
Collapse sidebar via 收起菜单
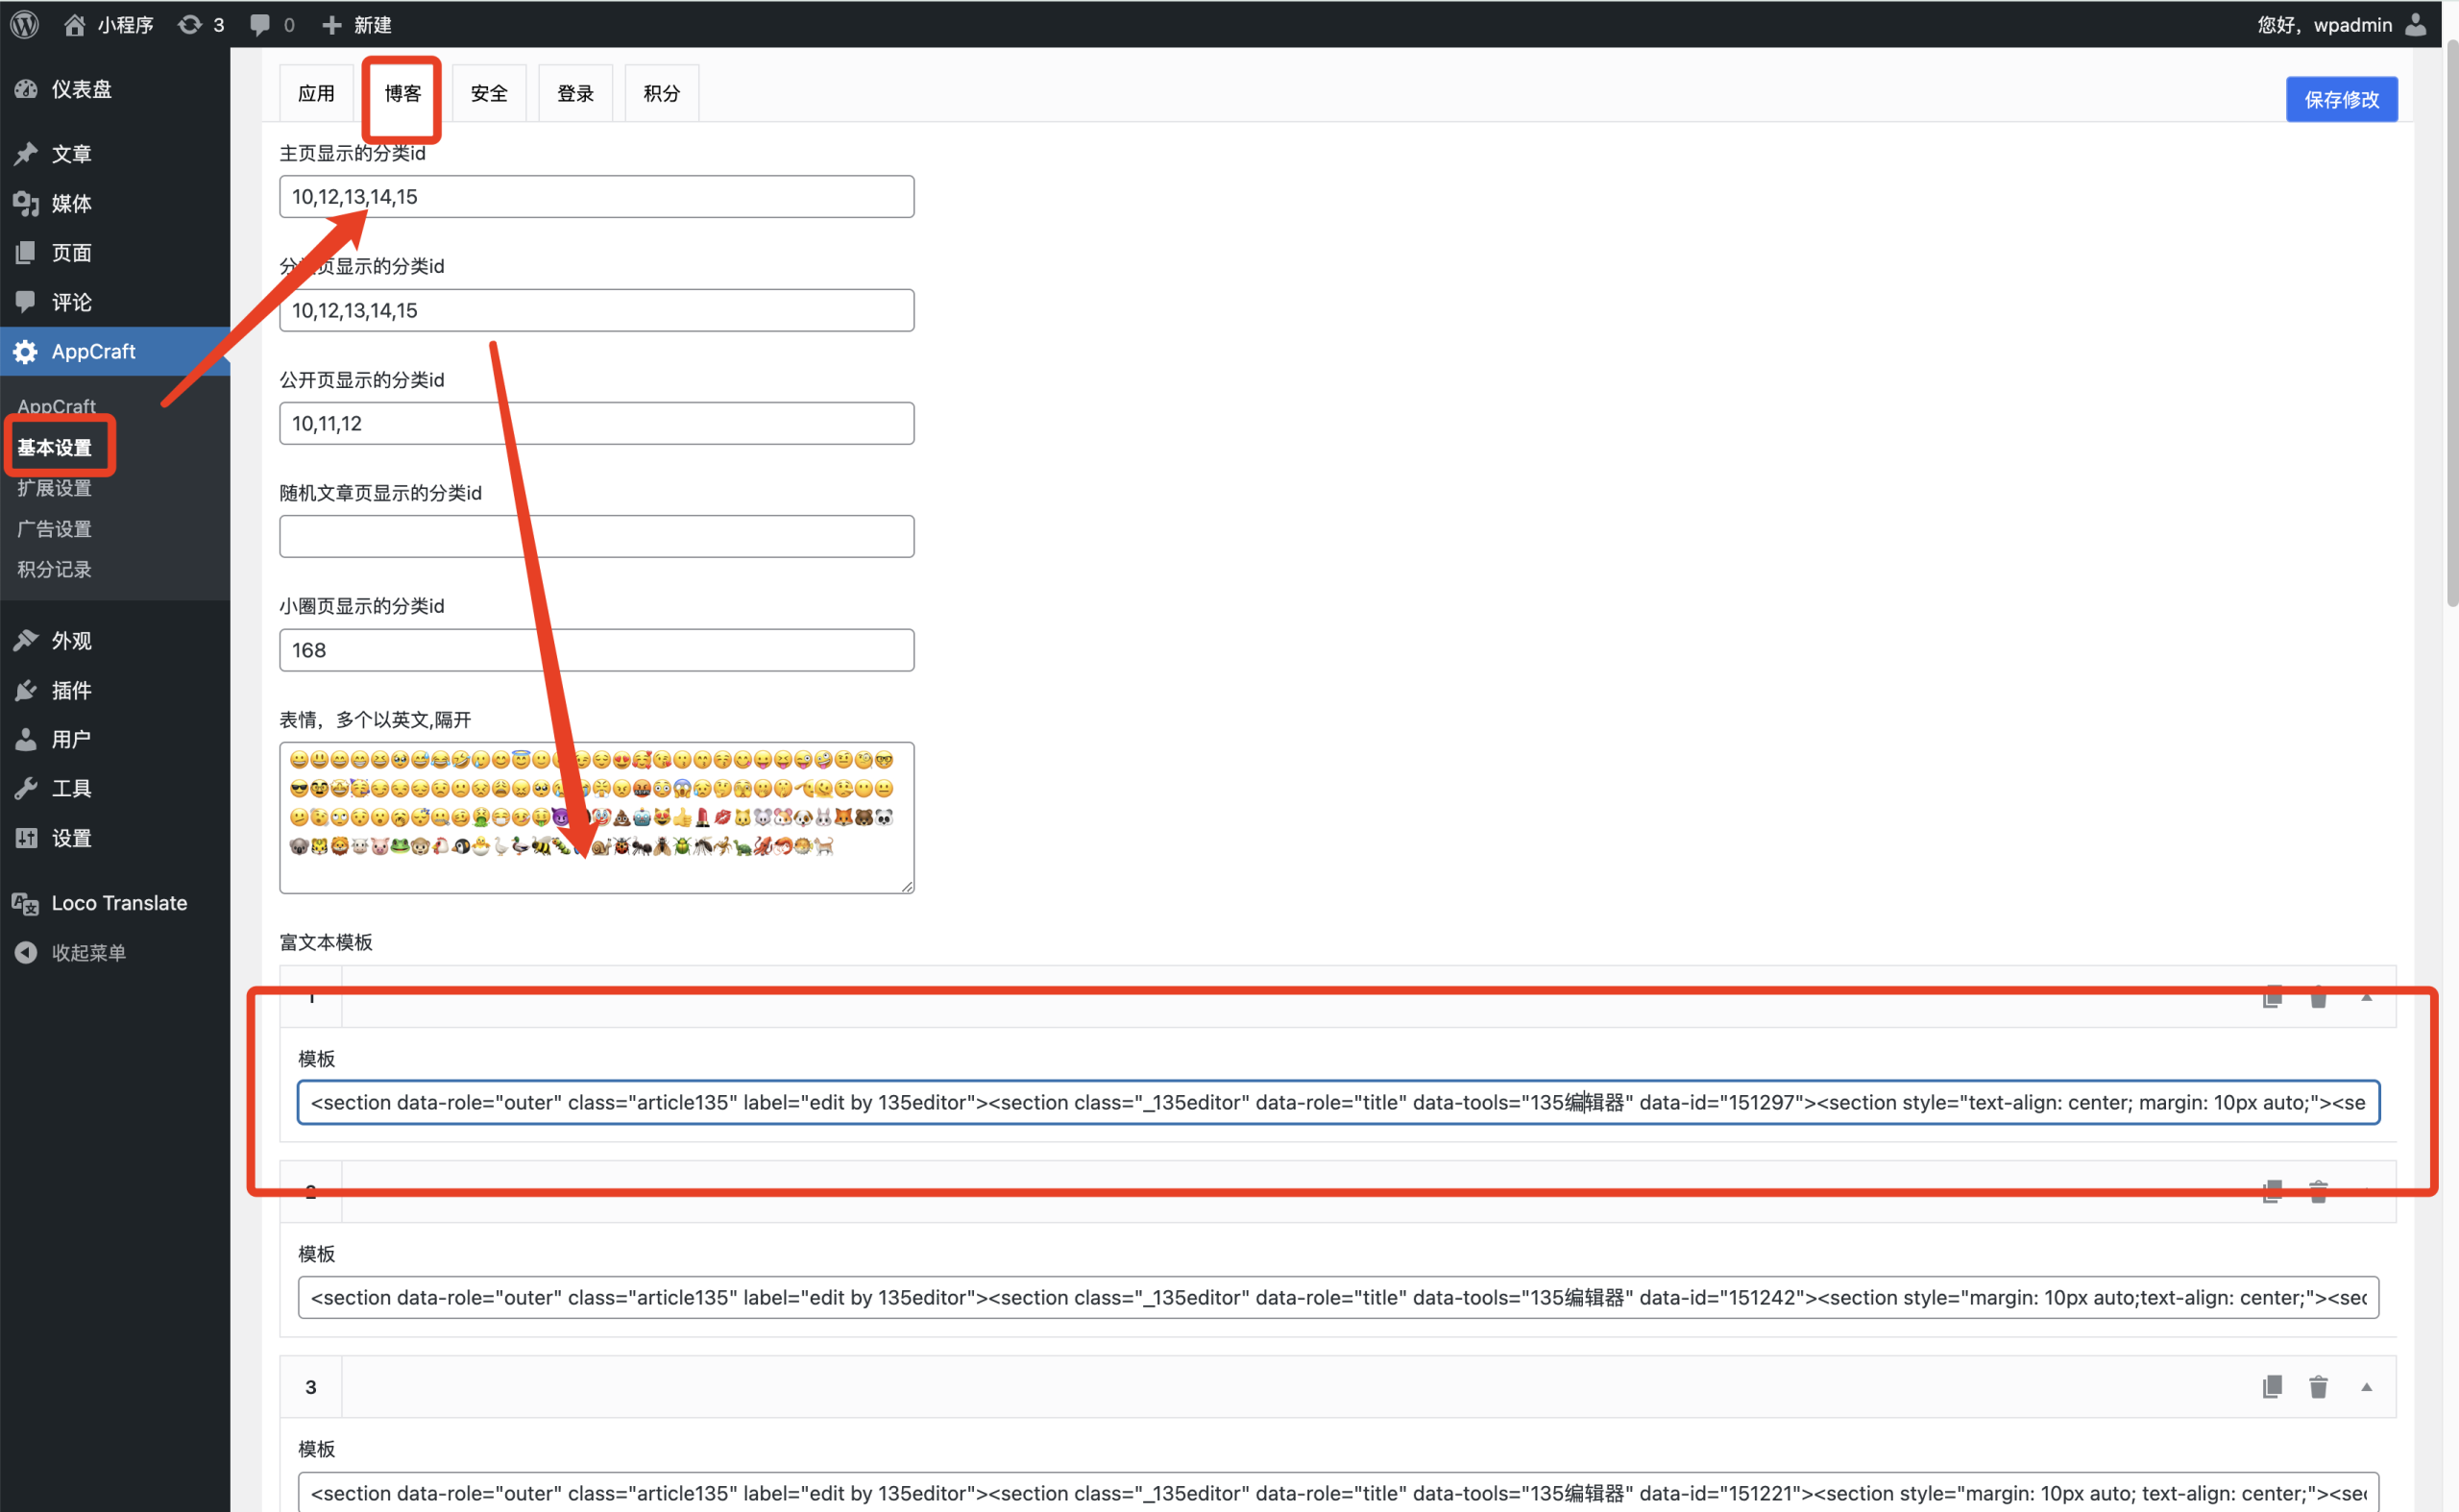pos(88,953)
